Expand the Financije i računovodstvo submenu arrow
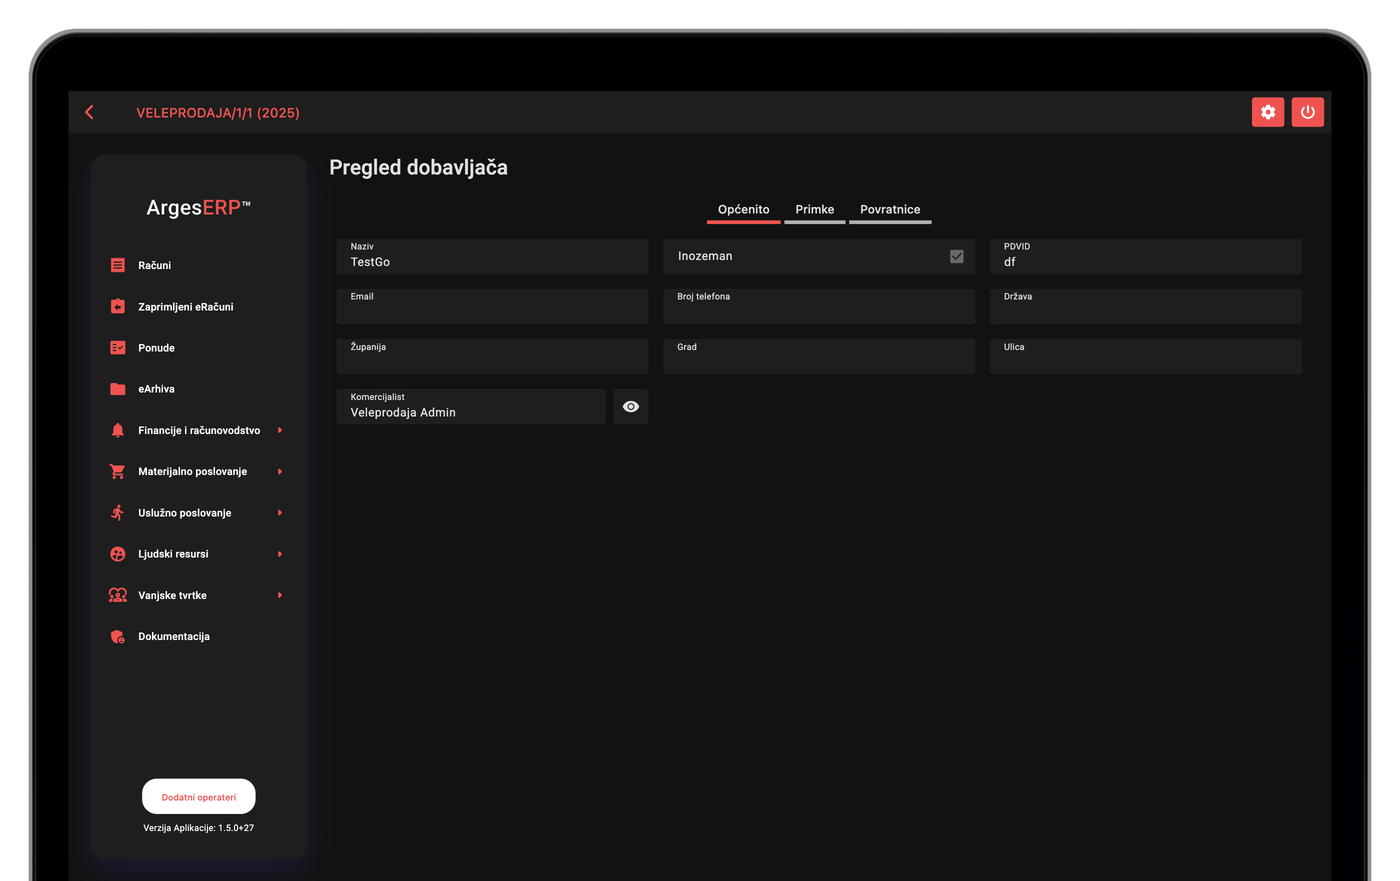 tap(280, 430)
